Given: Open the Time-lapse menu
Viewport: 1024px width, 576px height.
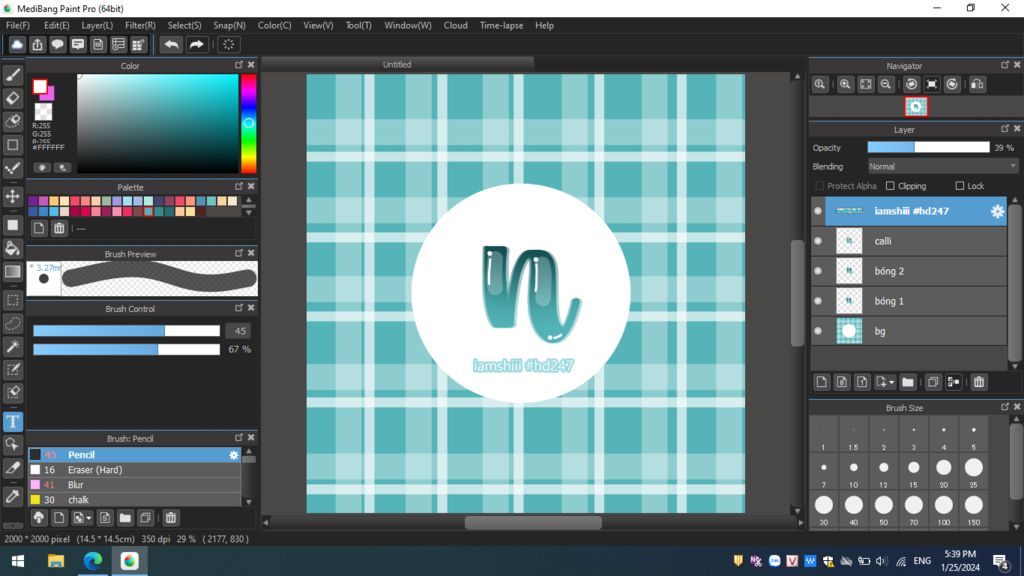Looking at the screenshot, I should (x=502, y=25).
